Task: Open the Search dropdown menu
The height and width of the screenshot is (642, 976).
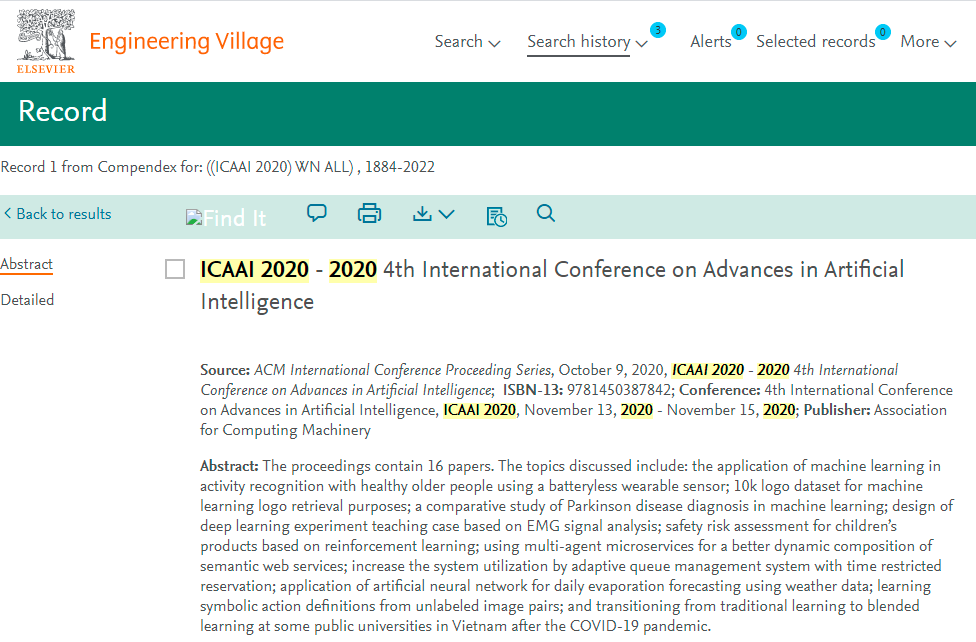Action: [467, 42]
